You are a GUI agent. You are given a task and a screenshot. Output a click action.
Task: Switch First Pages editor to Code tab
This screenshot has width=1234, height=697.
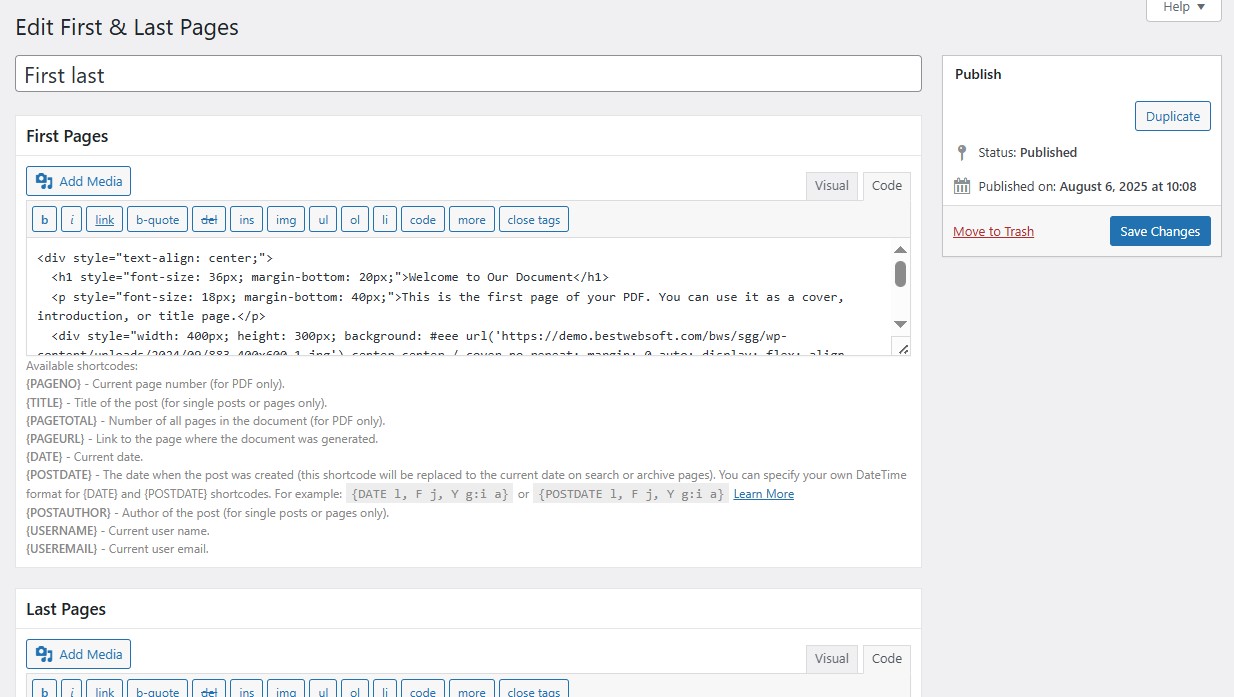tap(887, 185)
